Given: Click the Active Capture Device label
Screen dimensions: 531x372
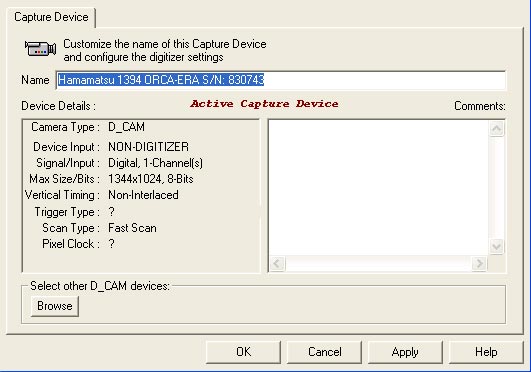Looking at the screenshot, I should coord(264,104).
